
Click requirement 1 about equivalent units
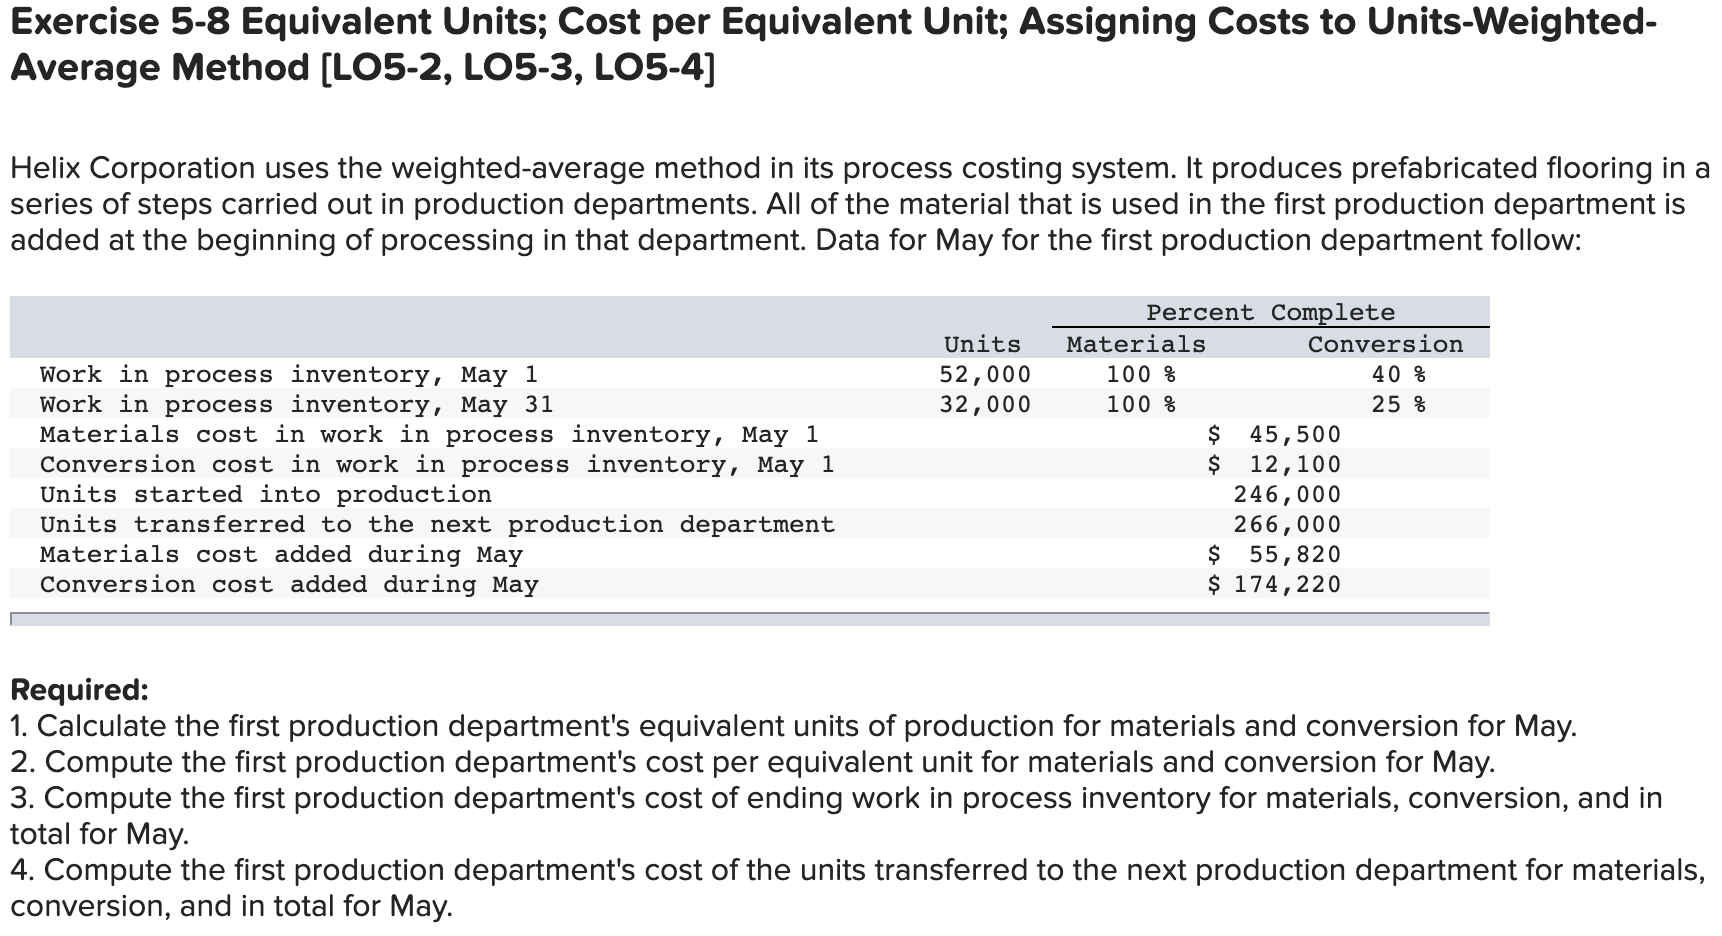click(694, 724)
